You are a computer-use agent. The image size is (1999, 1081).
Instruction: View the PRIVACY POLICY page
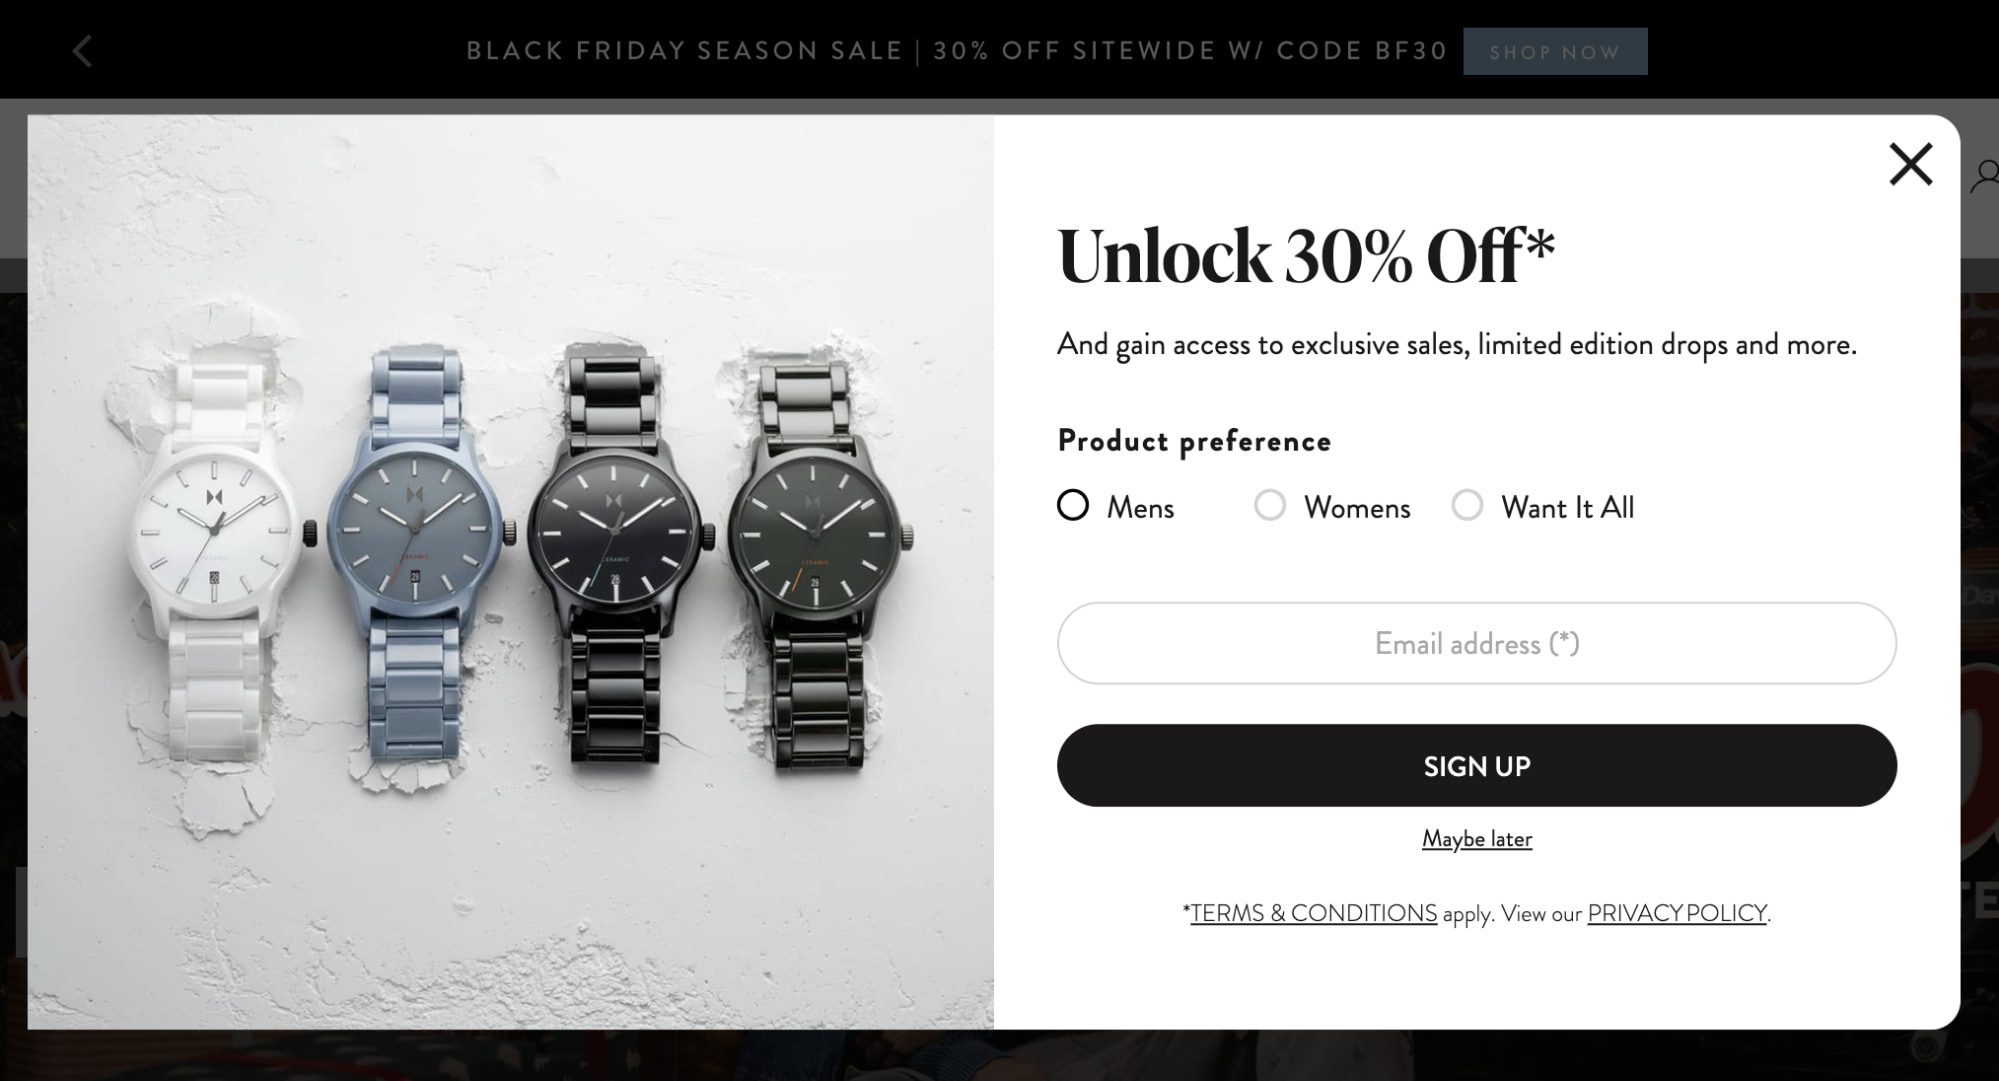pos(1675,913)
